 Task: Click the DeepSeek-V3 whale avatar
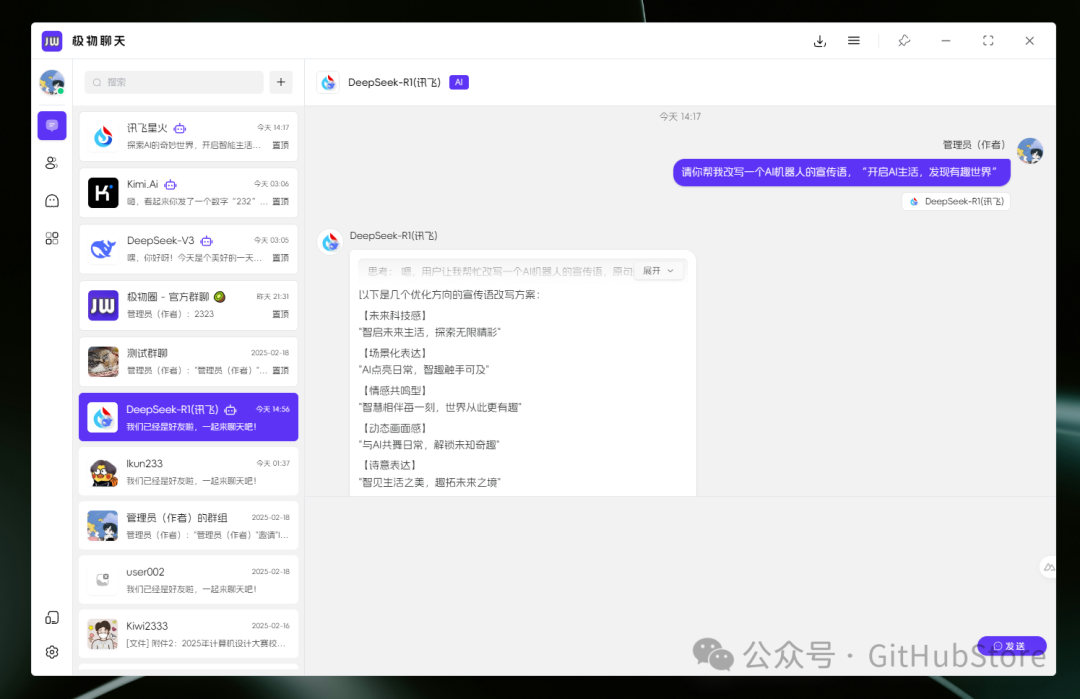coord(103,249)
